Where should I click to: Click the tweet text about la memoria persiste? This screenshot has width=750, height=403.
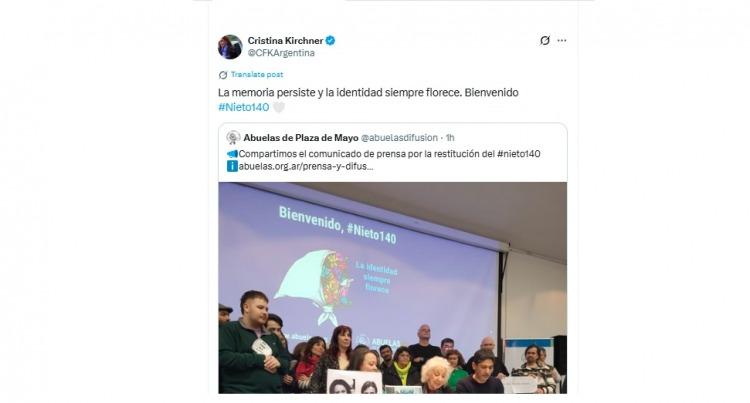368,99
